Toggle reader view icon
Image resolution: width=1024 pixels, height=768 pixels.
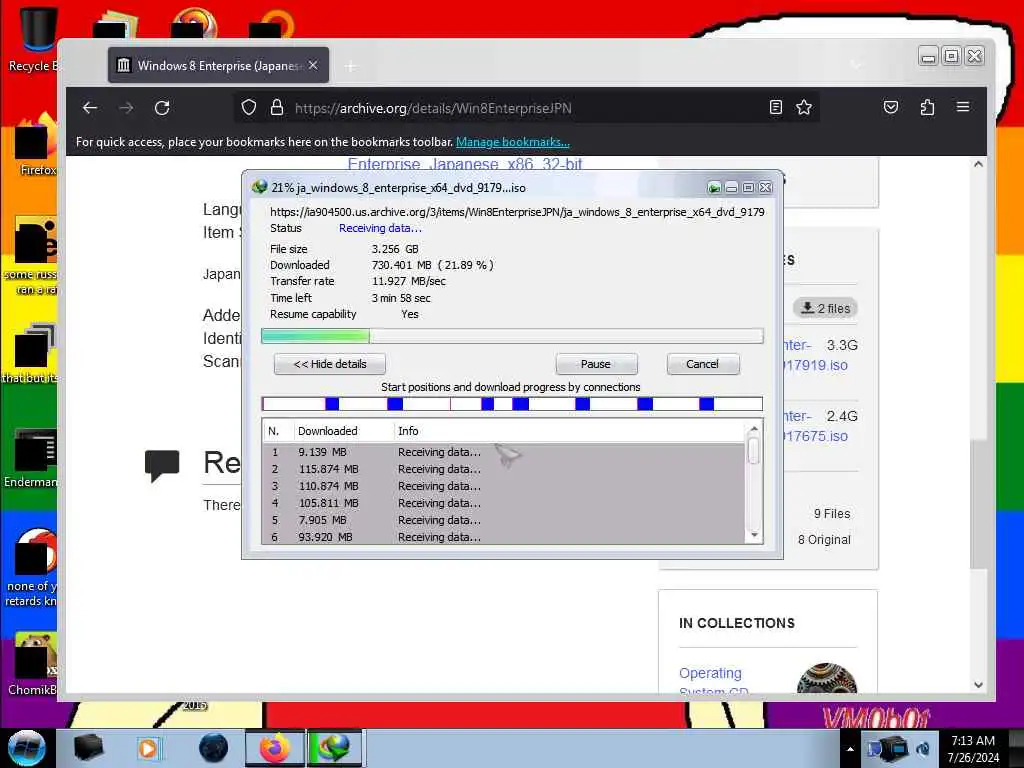pos(776,107)
